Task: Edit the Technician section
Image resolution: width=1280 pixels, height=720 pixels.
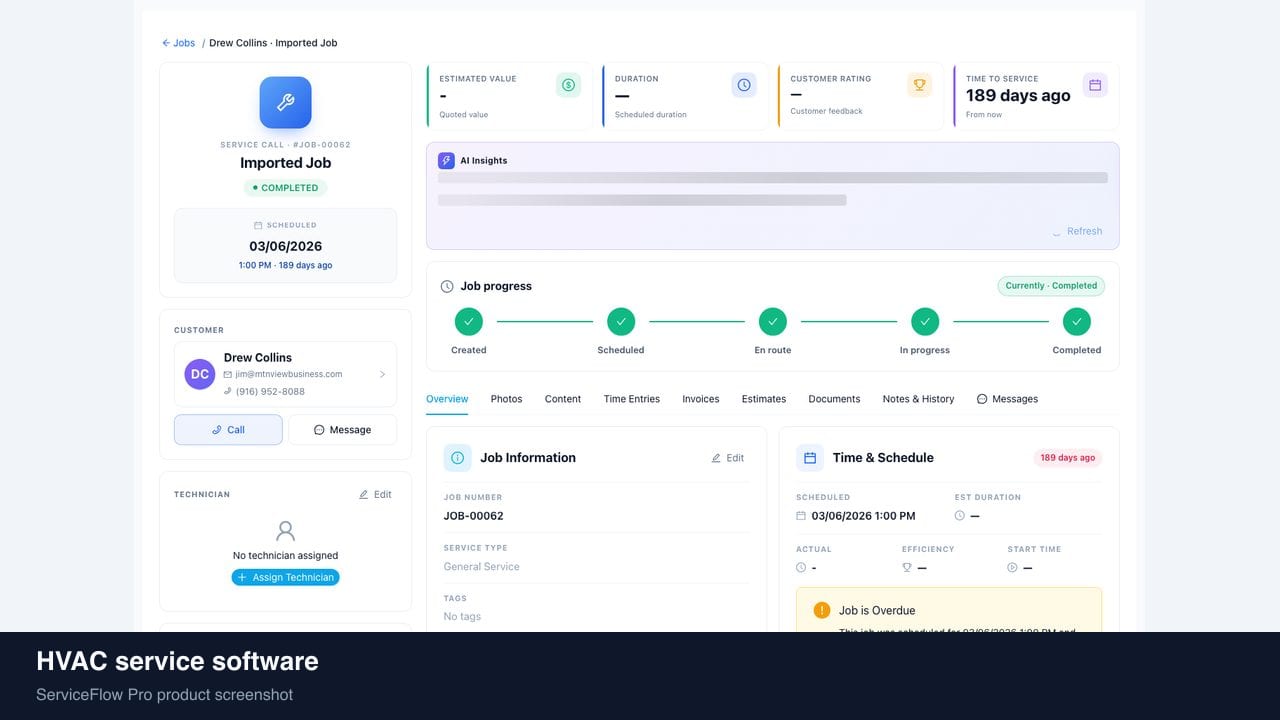Action: click(x=375, y=494)
